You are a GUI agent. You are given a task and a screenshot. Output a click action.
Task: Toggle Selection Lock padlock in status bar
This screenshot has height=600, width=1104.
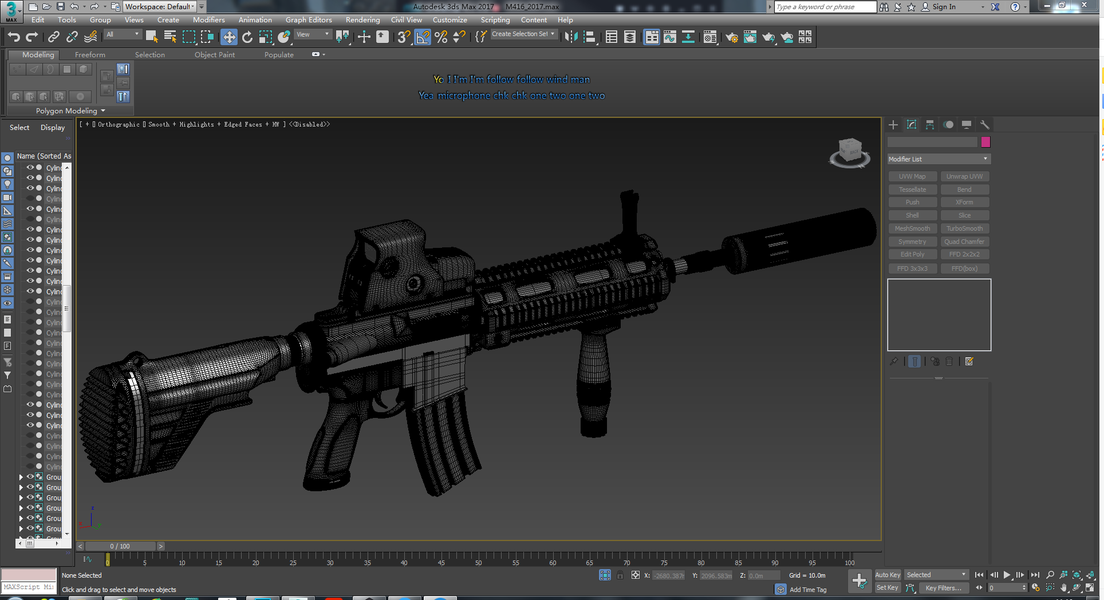point(620,575)
